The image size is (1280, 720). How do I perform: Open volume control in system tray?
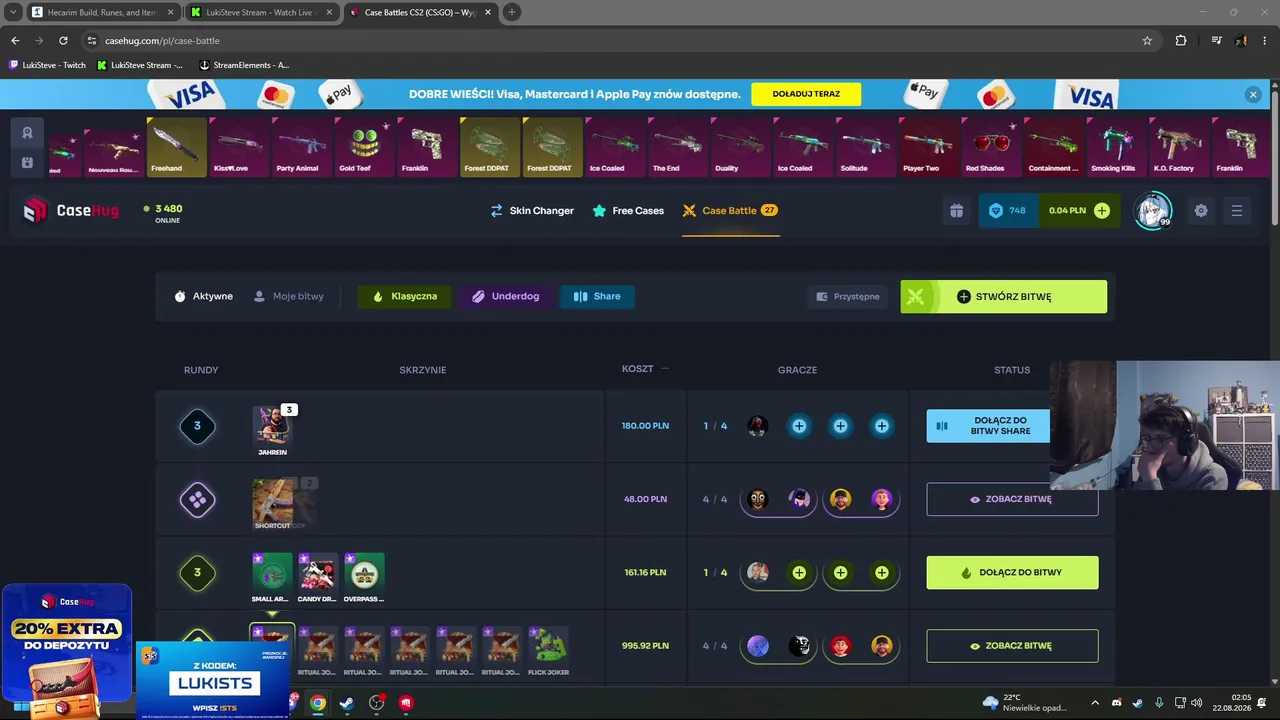(1197, 703)
